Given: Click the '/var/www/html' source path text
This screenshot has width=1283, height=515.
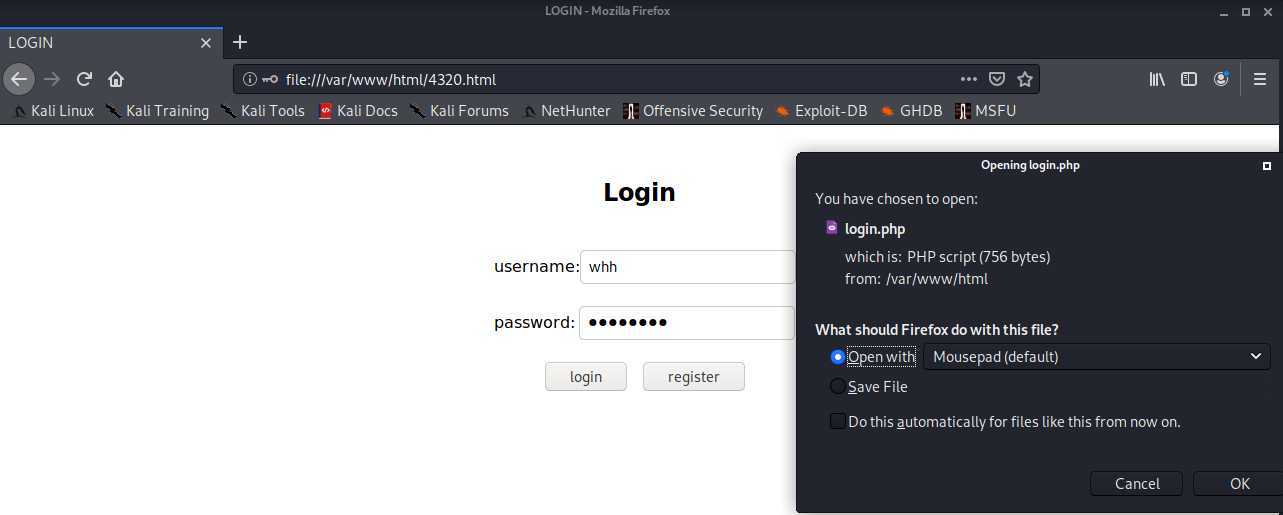Looking at the screenshot, I should click(x=937, y=279).
